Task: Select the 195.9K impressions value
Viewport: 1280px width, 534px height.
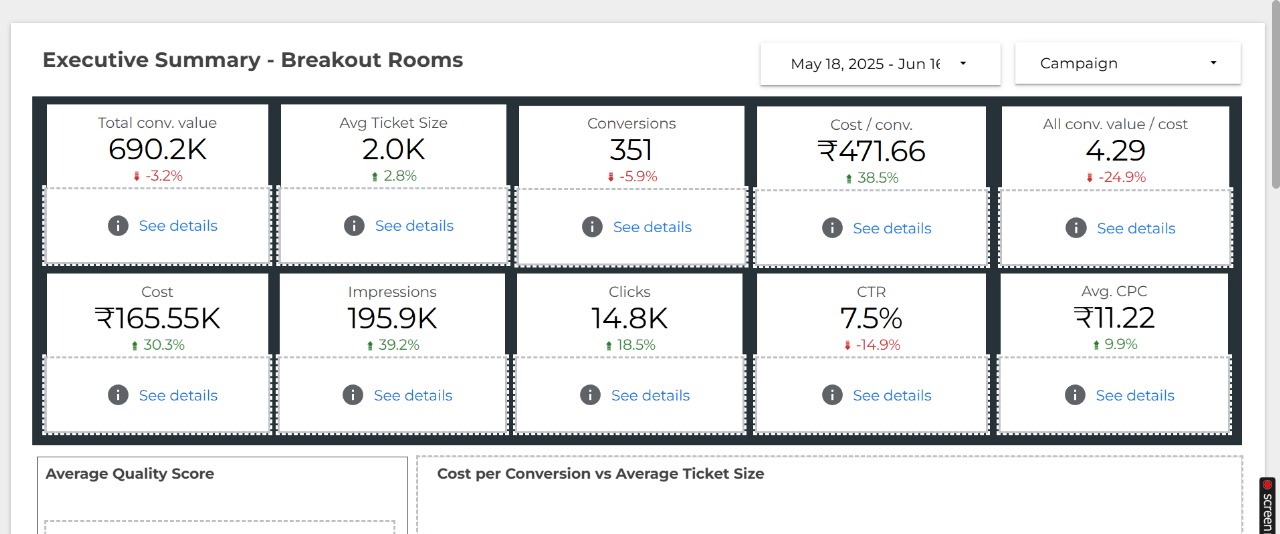Action: (392, 318)
